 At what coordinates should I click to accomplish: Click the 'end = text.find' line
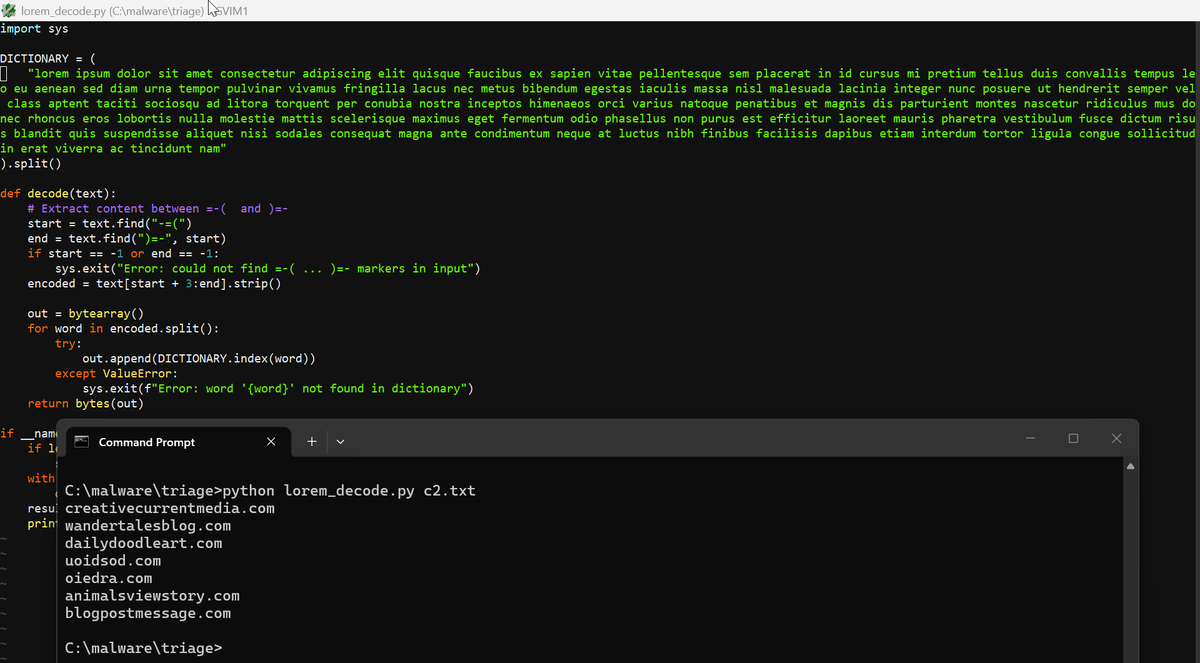coord(127,239)
